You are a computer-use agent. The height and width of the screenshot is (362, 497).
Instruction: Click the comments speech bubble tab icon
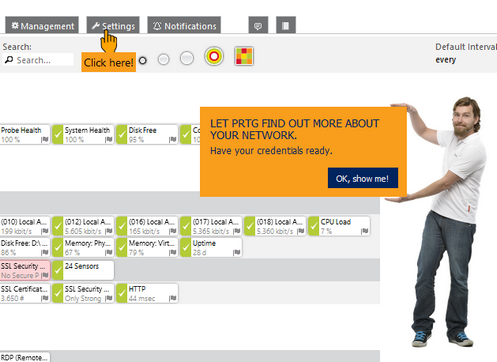point(258,25)
